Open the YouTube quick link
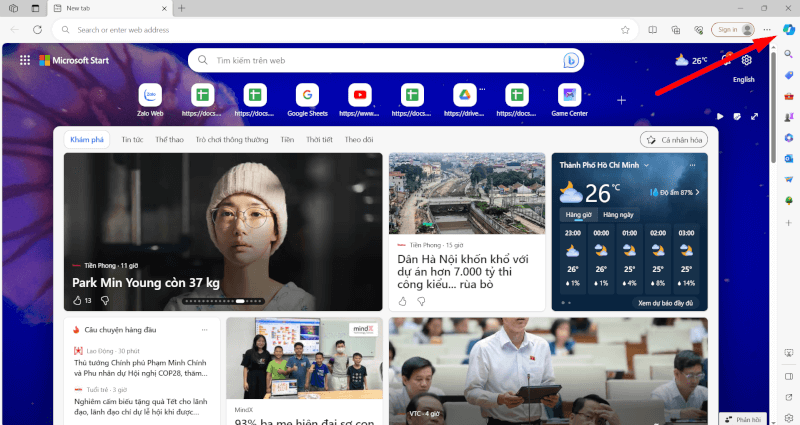The height and width of the screenshot is (425, 800). pyautogui.click(x=359, y=96)
